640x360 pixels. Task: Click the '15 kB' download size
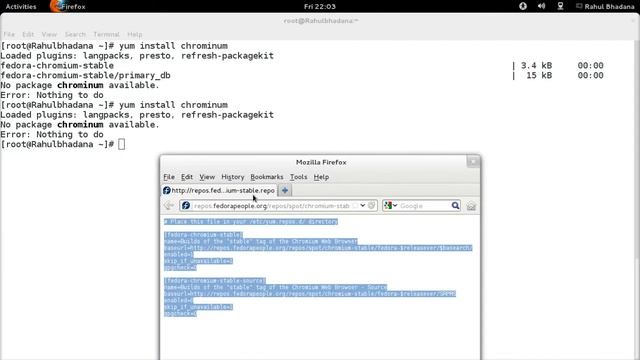[x=539, y=76]
